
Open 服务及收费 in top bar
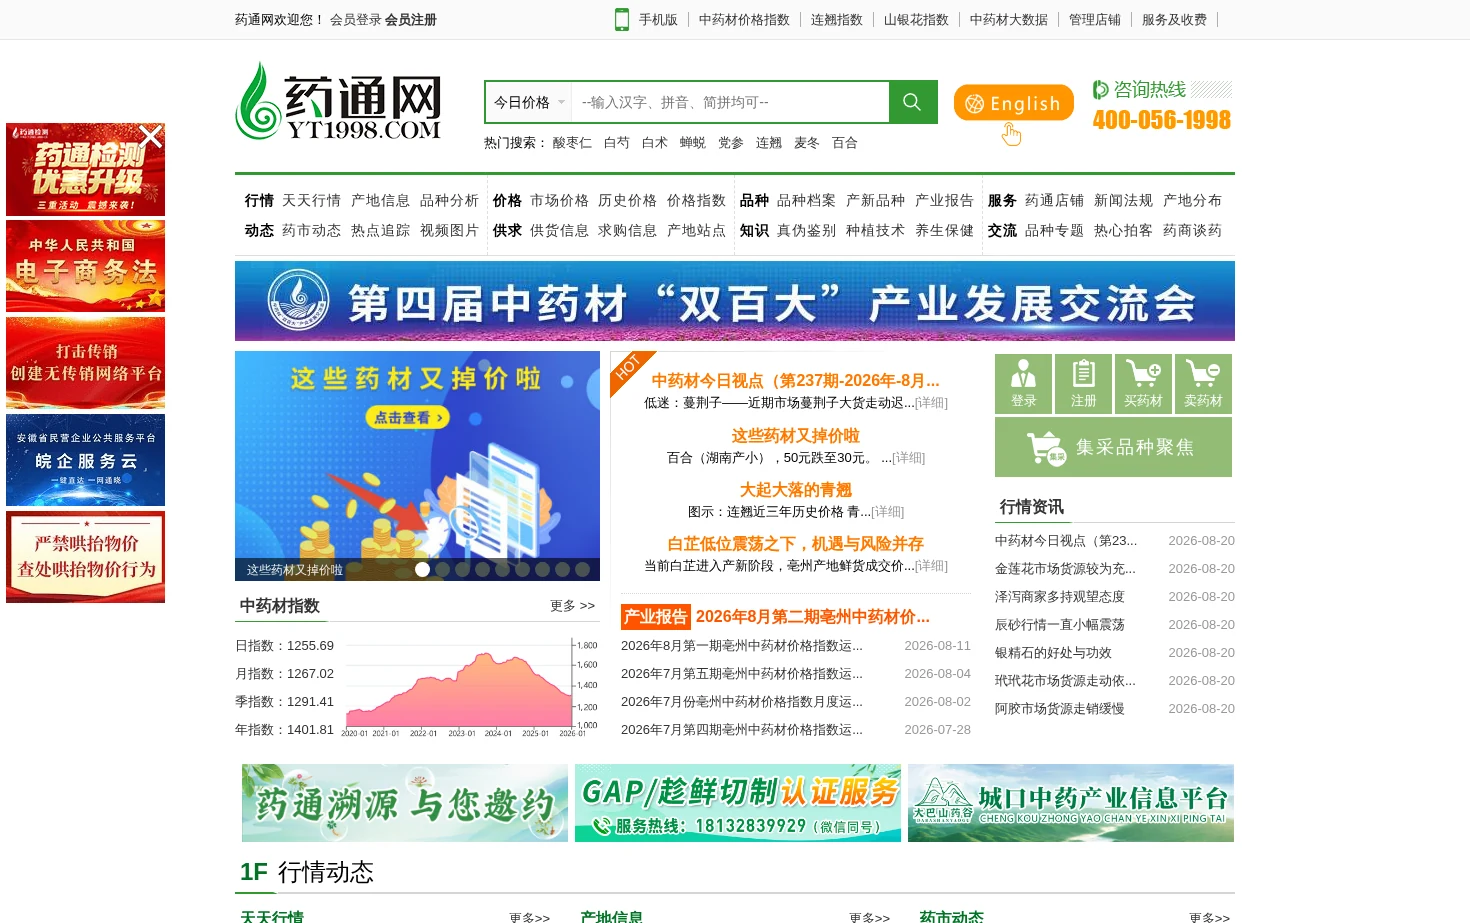coord(1174,19)
